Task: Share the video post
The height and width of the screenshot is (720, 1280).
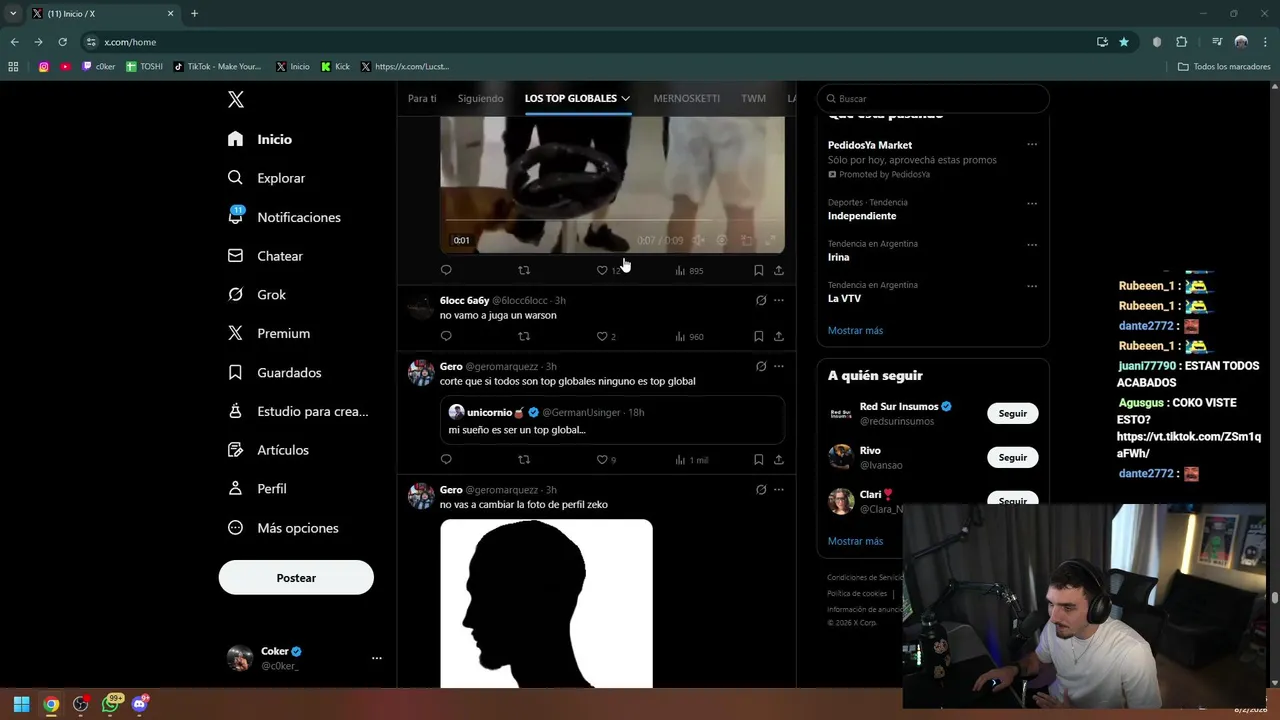Action: coord(779,270)
